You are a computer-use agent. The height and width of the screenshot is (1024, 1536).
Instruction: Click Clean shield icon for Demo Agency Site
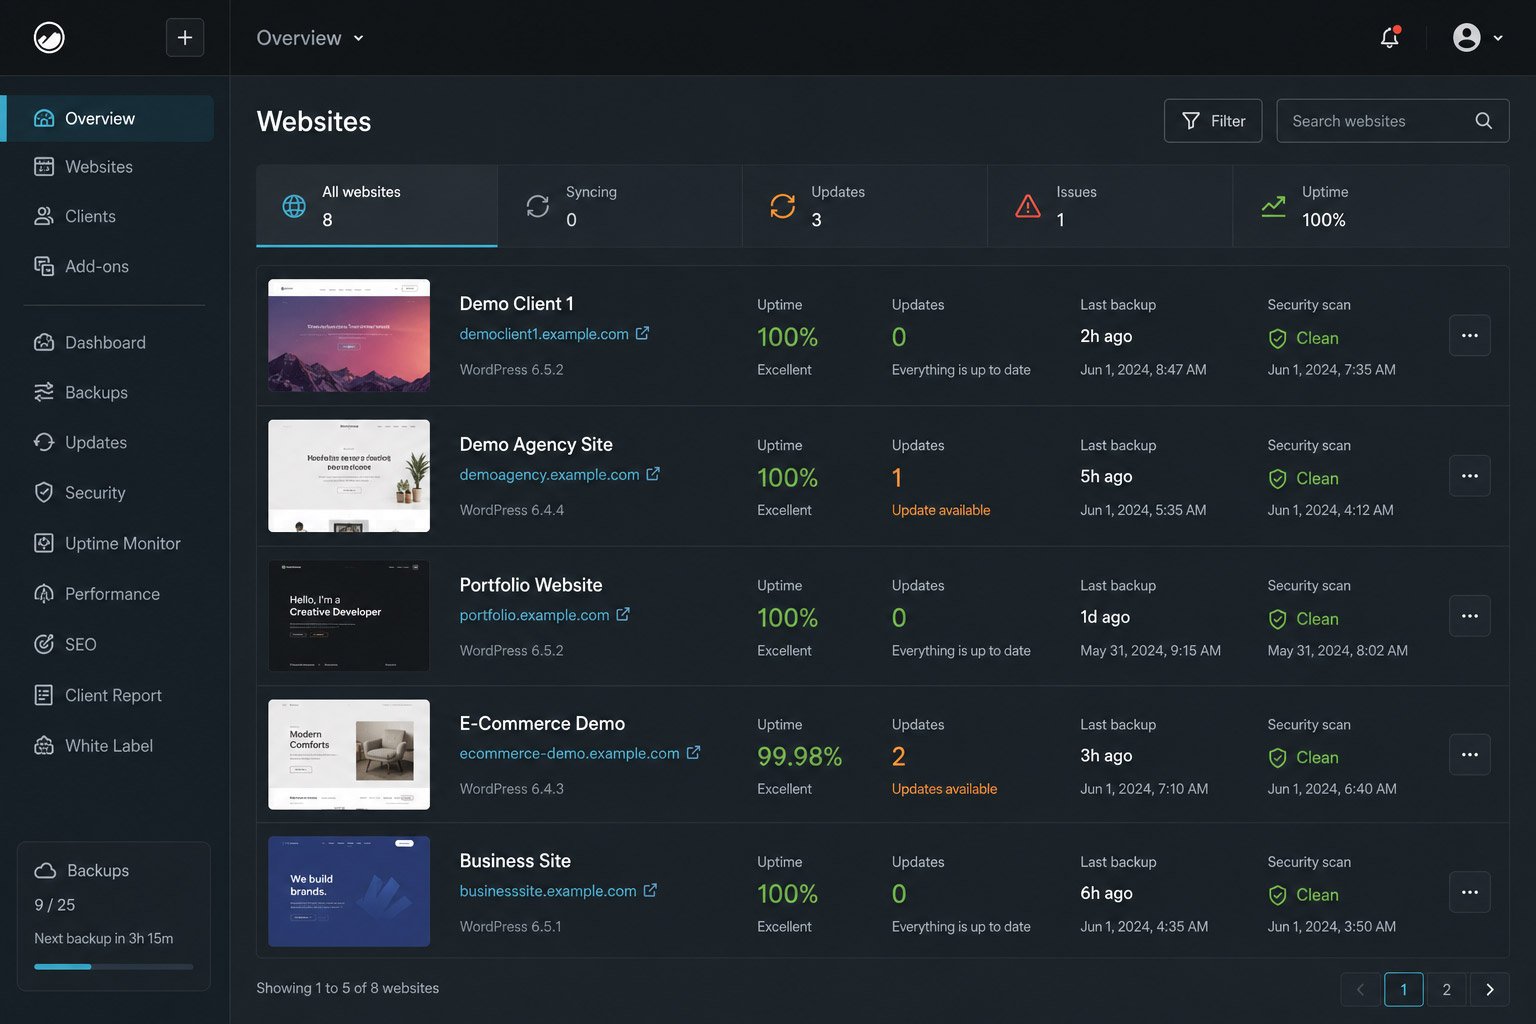click(x=1277, y=479)
